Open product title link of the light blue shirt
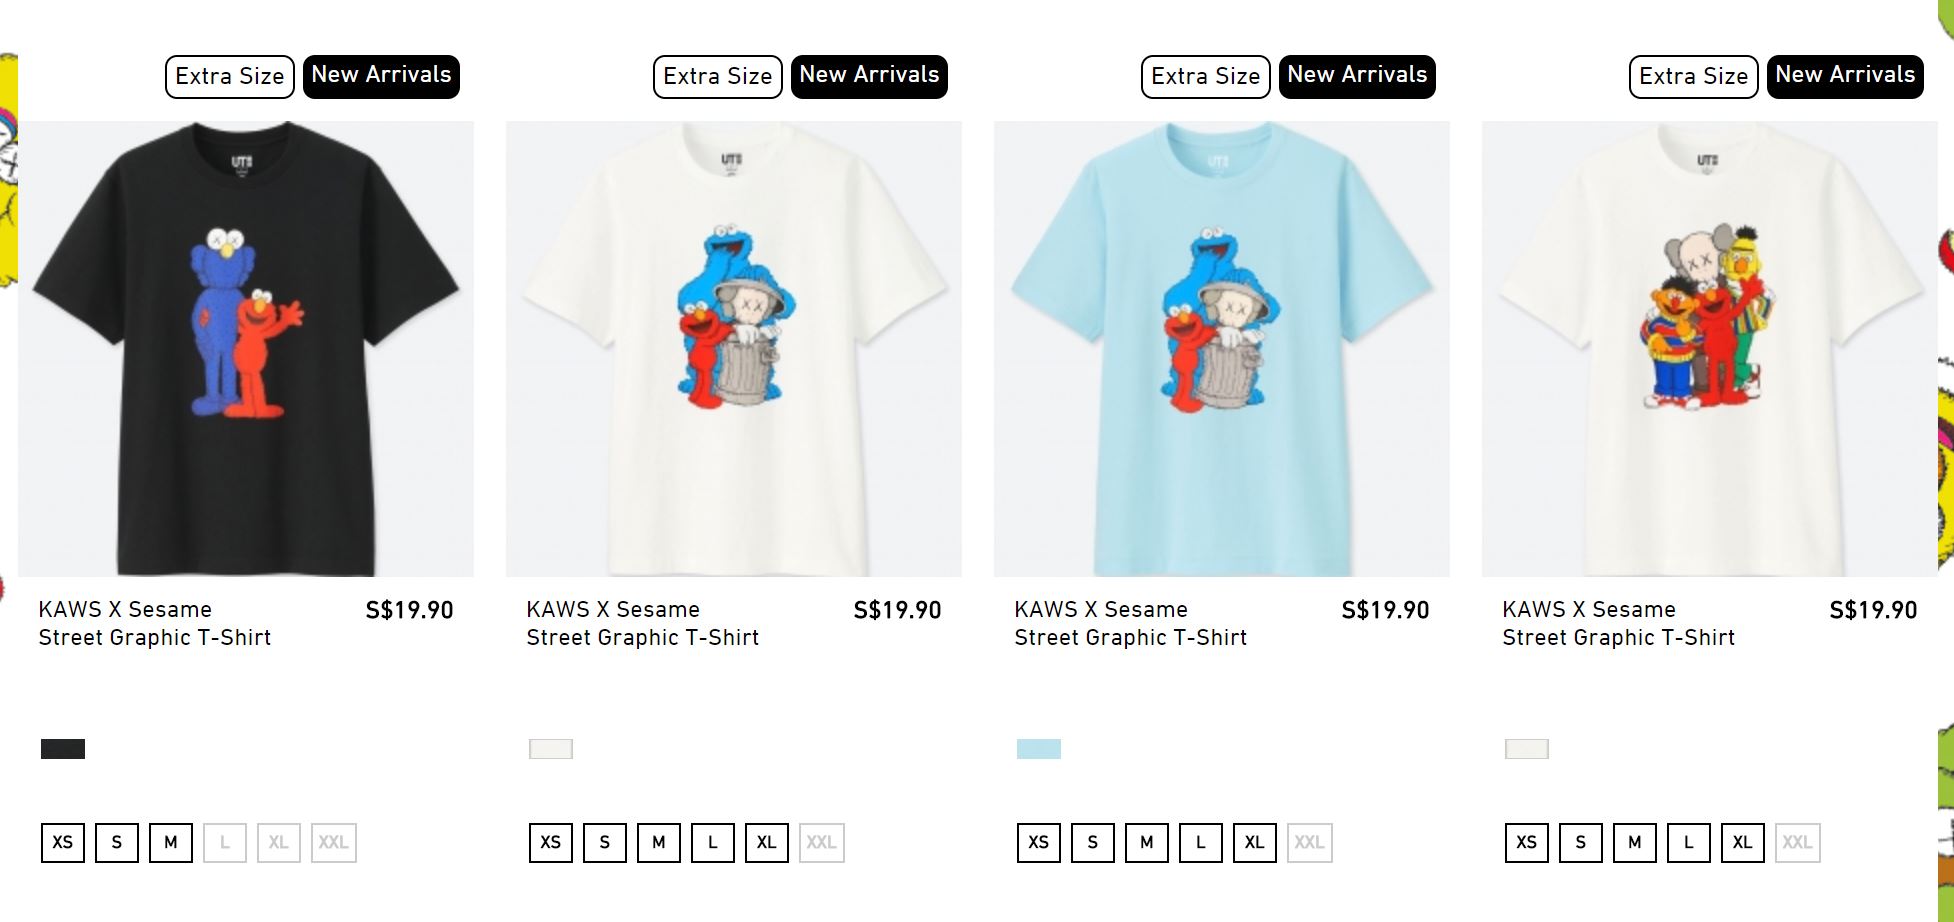 coord(1131,623)
